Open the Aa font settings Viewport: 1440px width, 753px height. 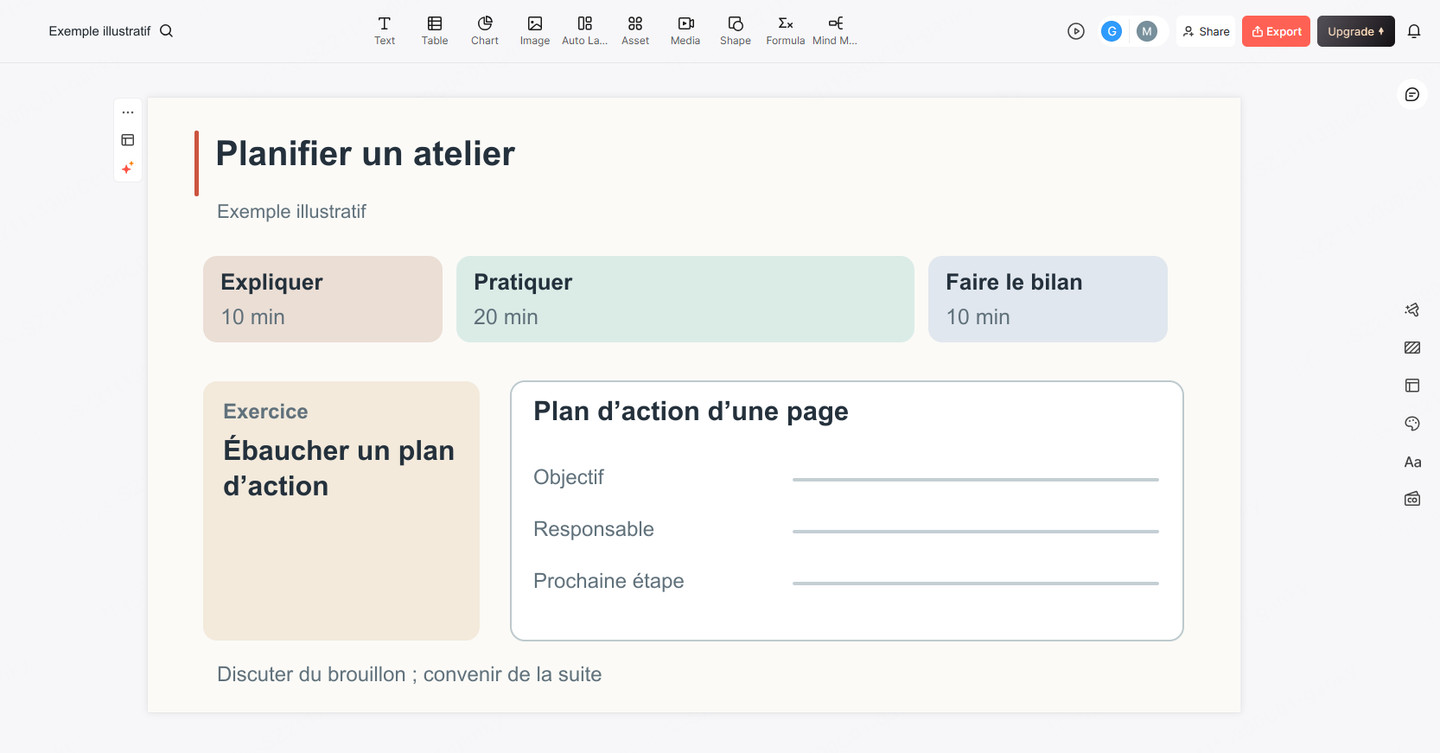[1412, 462]
